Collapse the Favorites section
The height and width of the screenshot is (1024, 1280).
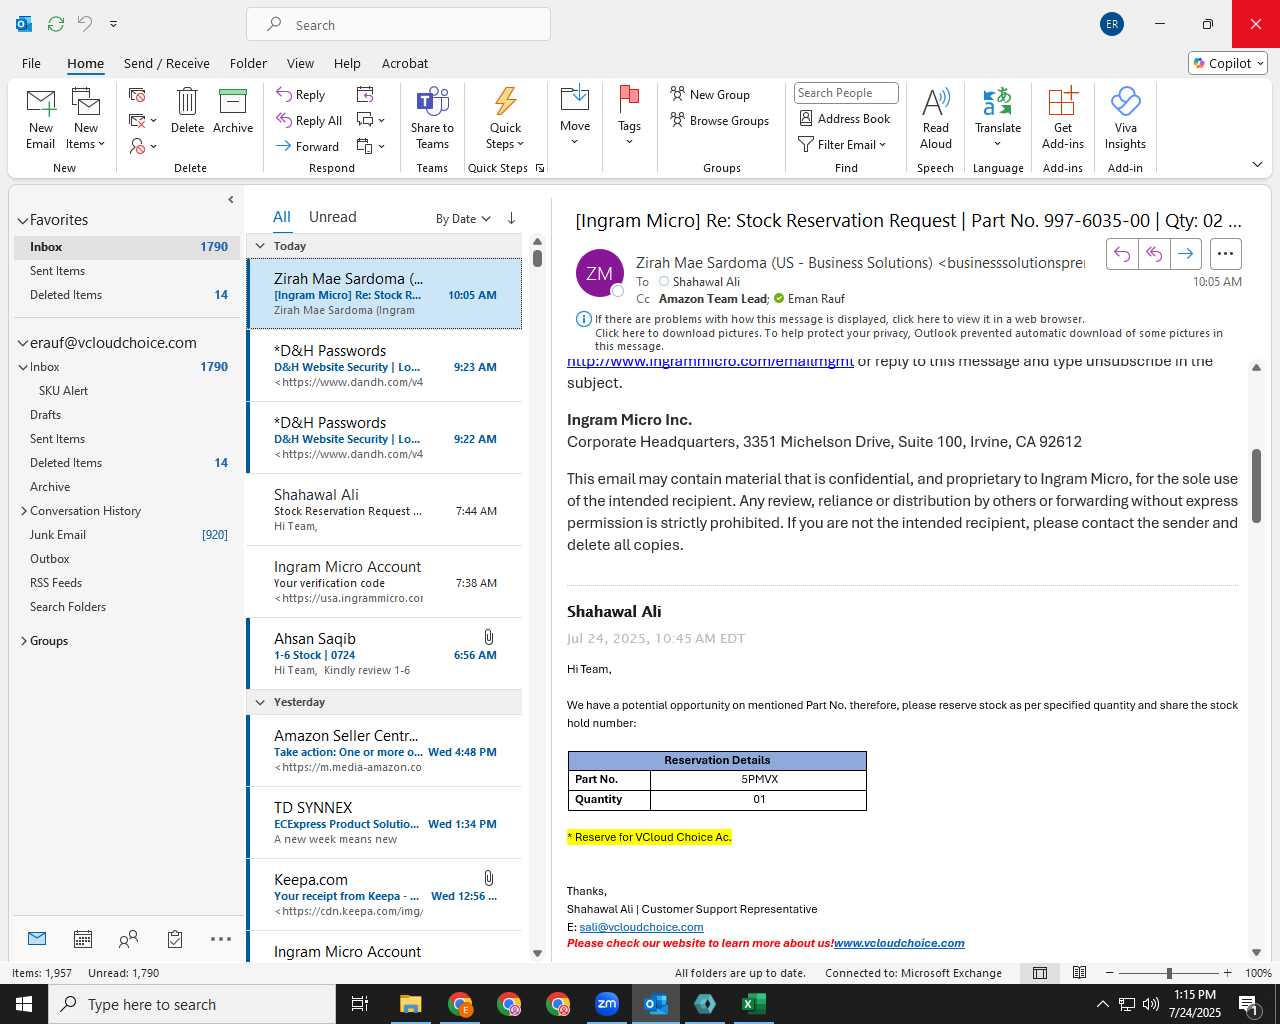[22, 221]
